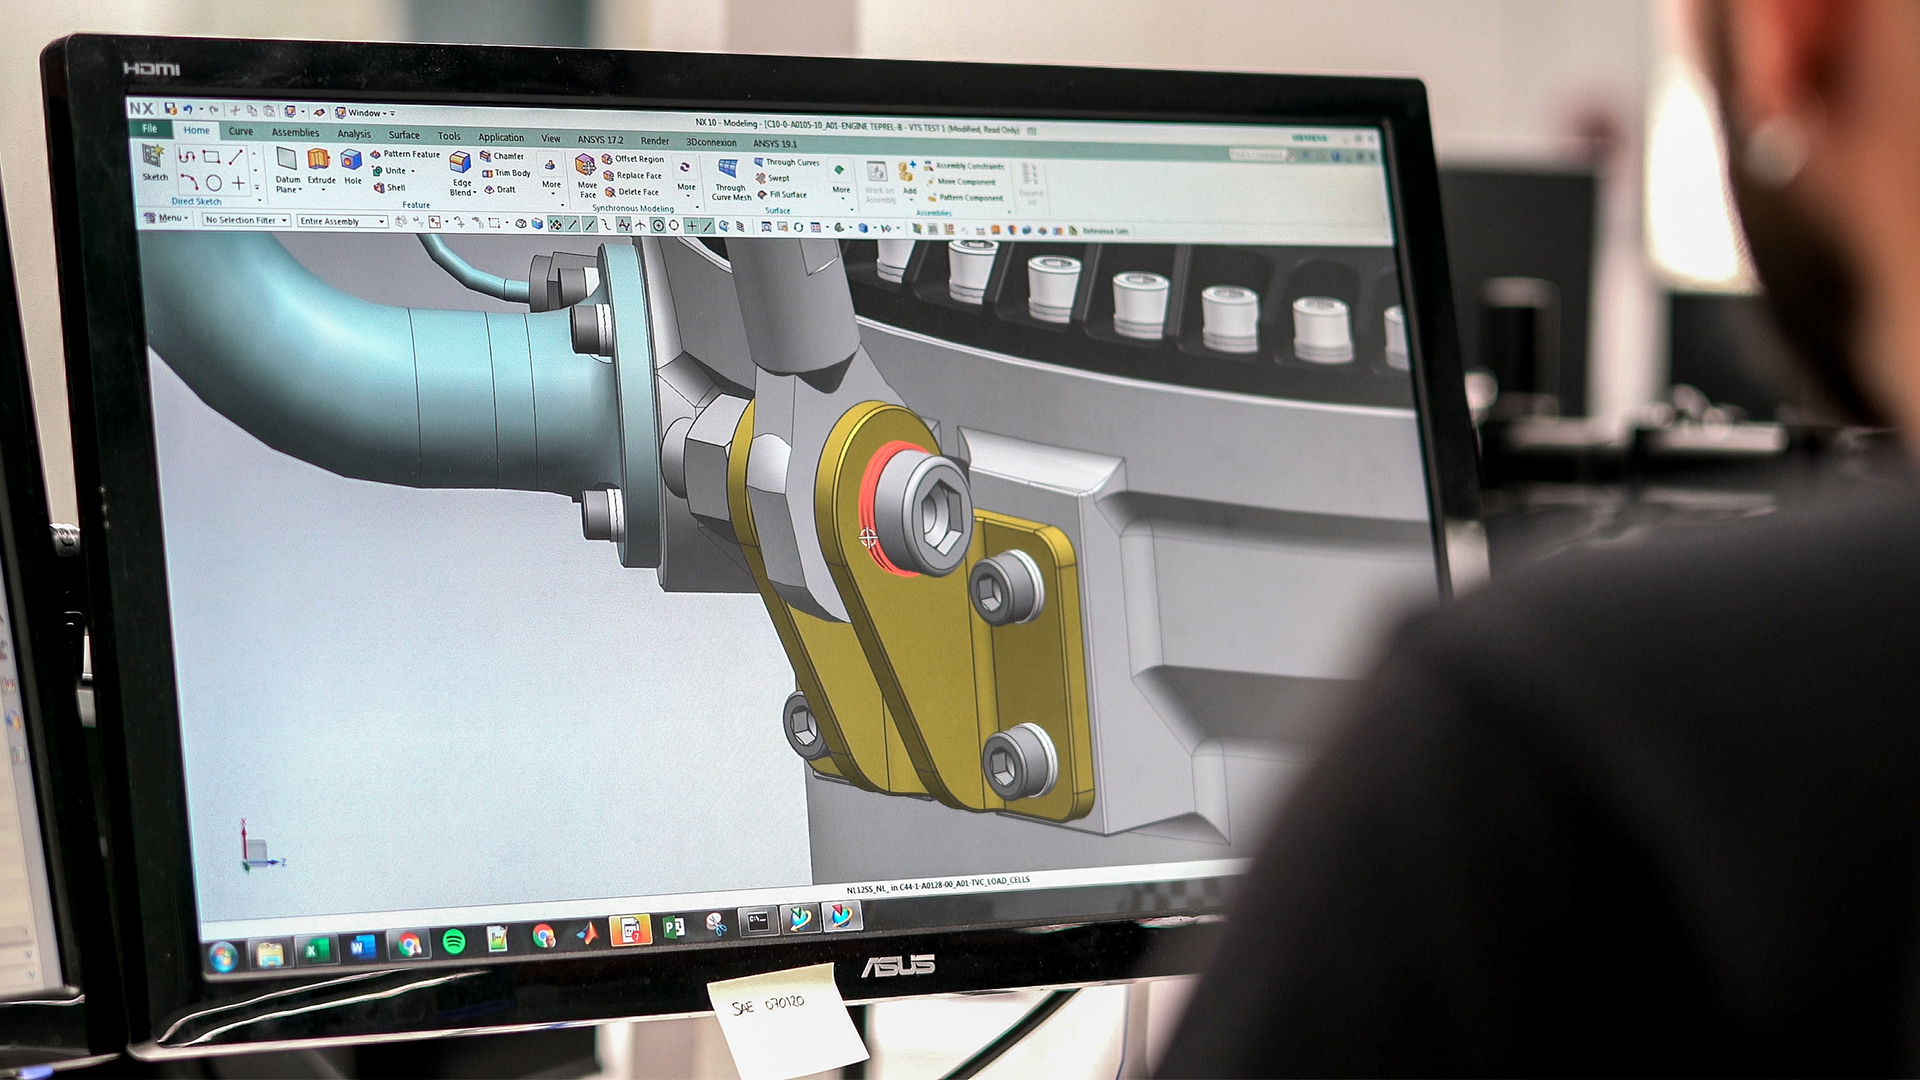The width and height of the screenshot is (1920, 1080).
Task: Click Offset Region in Synchronous Modeling
Action: click(x=632, y=159)
